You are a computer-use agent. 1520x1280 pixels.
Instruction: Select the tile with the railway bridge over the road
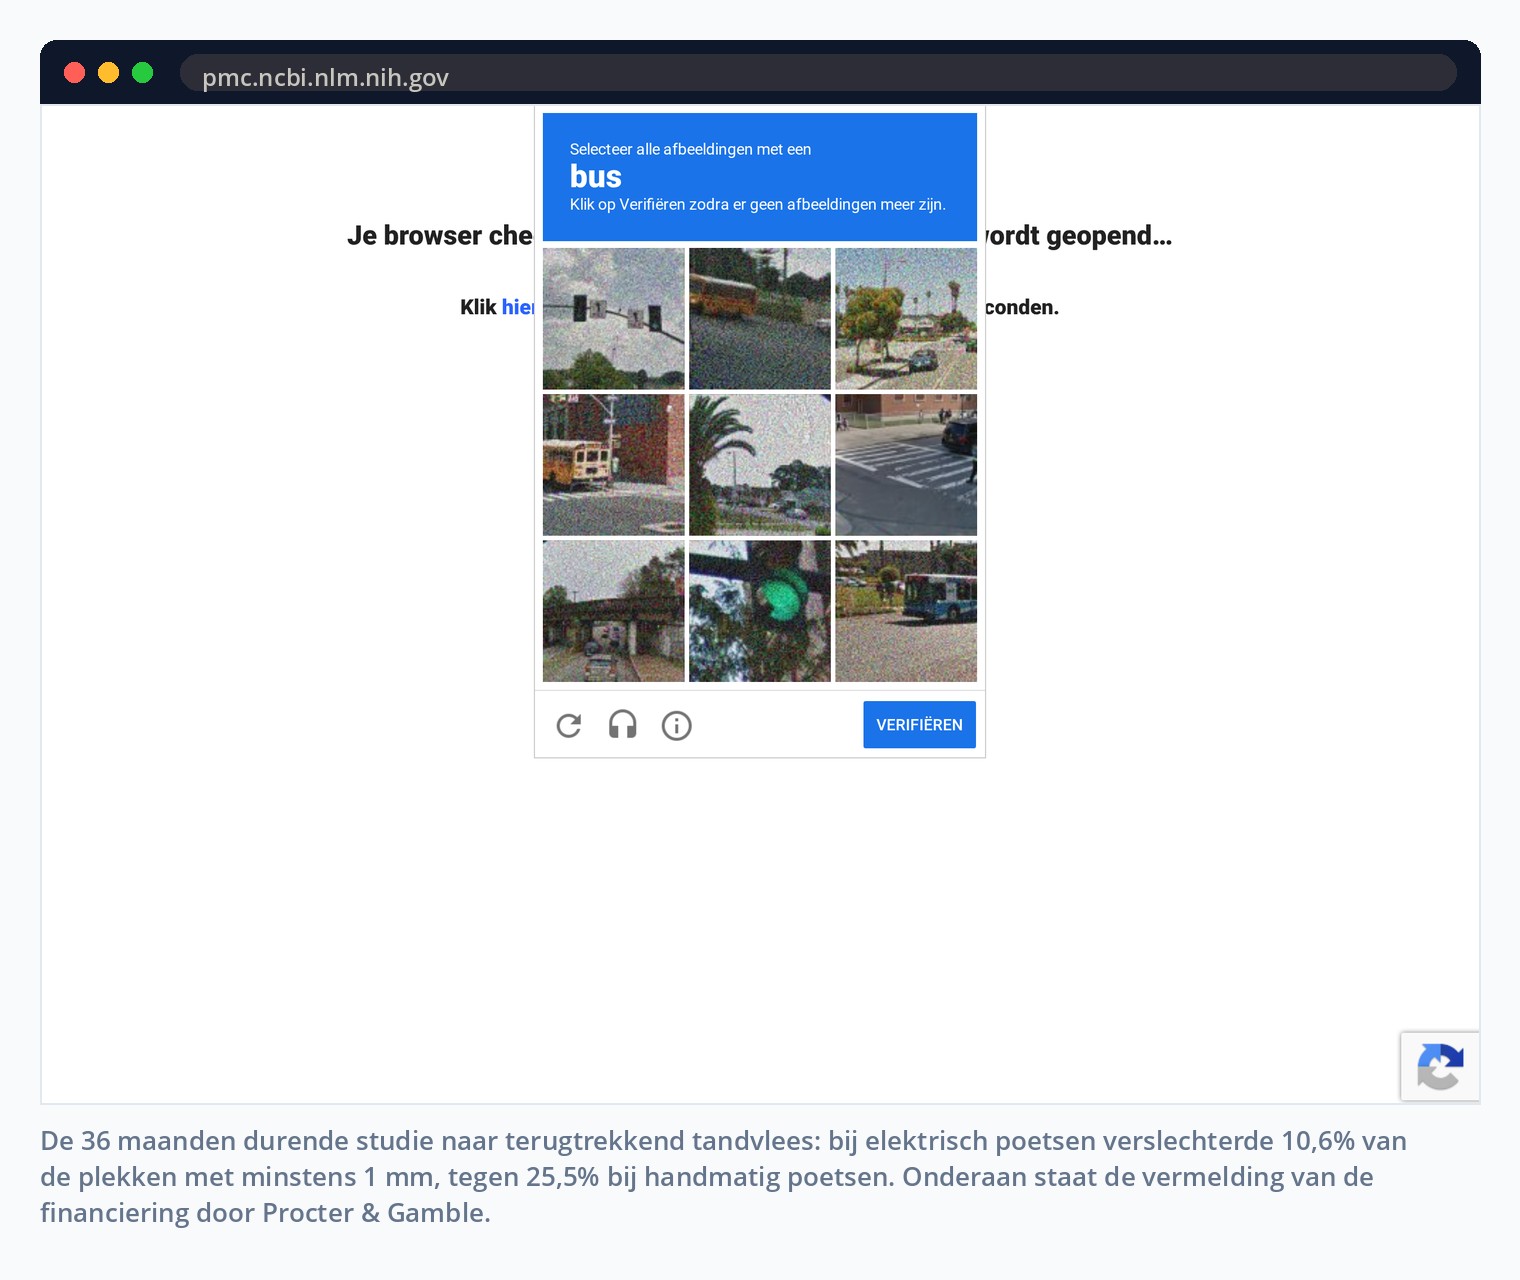tap(614, 611)
